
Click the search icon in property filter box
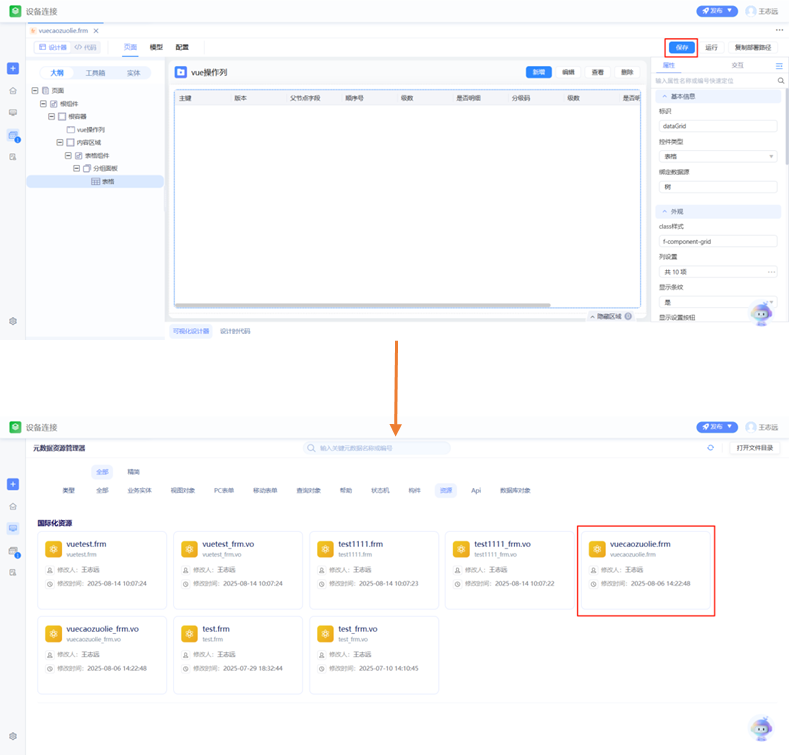[x=780, y=81]
